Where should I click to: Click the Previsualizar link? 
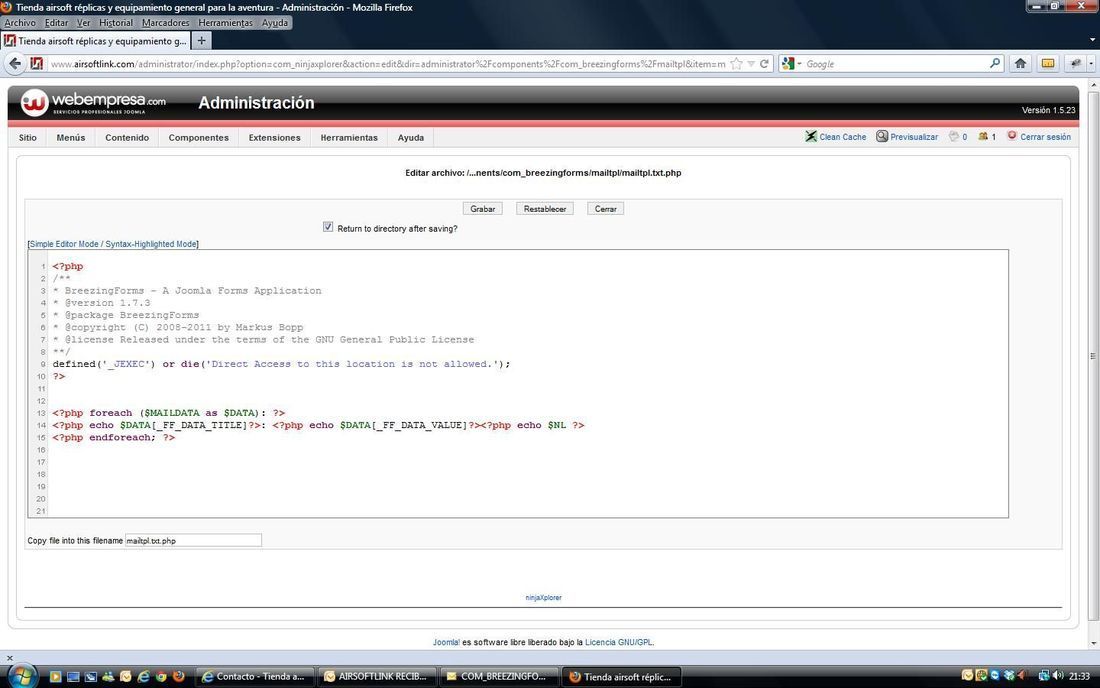(914, 137)
